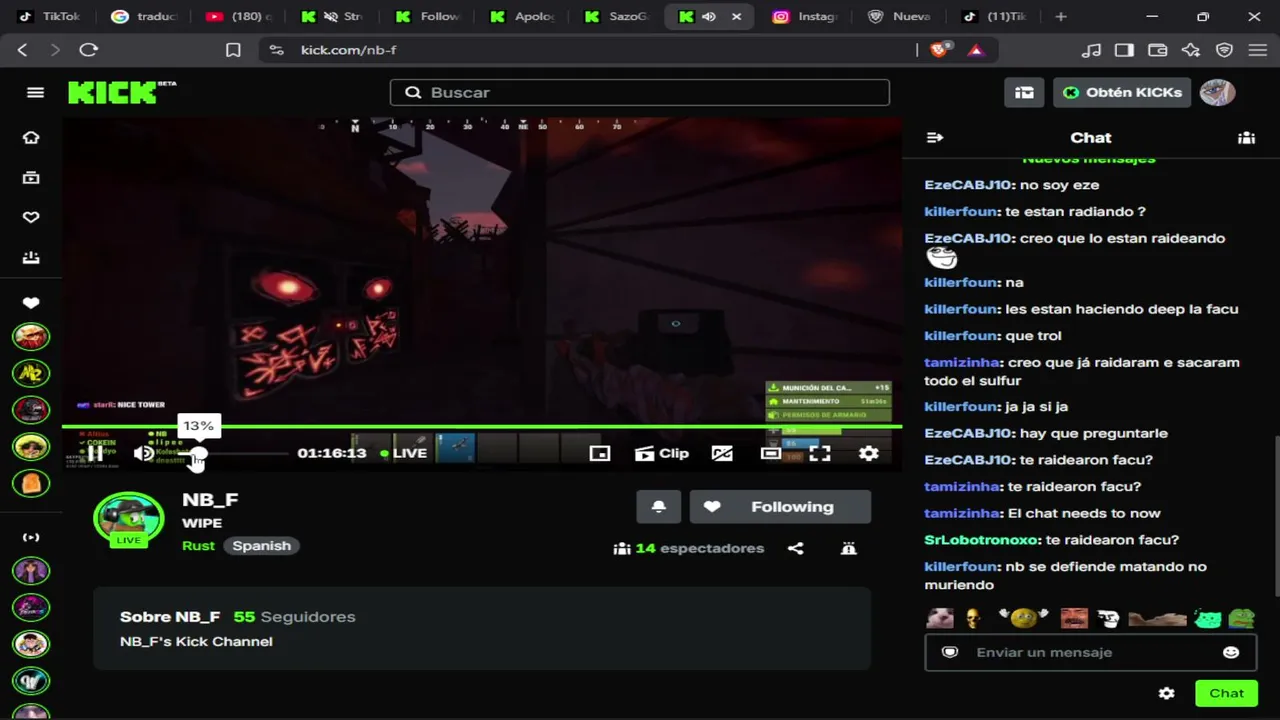Enter fullscreen video mode
The height and width of the screenshot is (720, 1280).
(x=820, y=453)
